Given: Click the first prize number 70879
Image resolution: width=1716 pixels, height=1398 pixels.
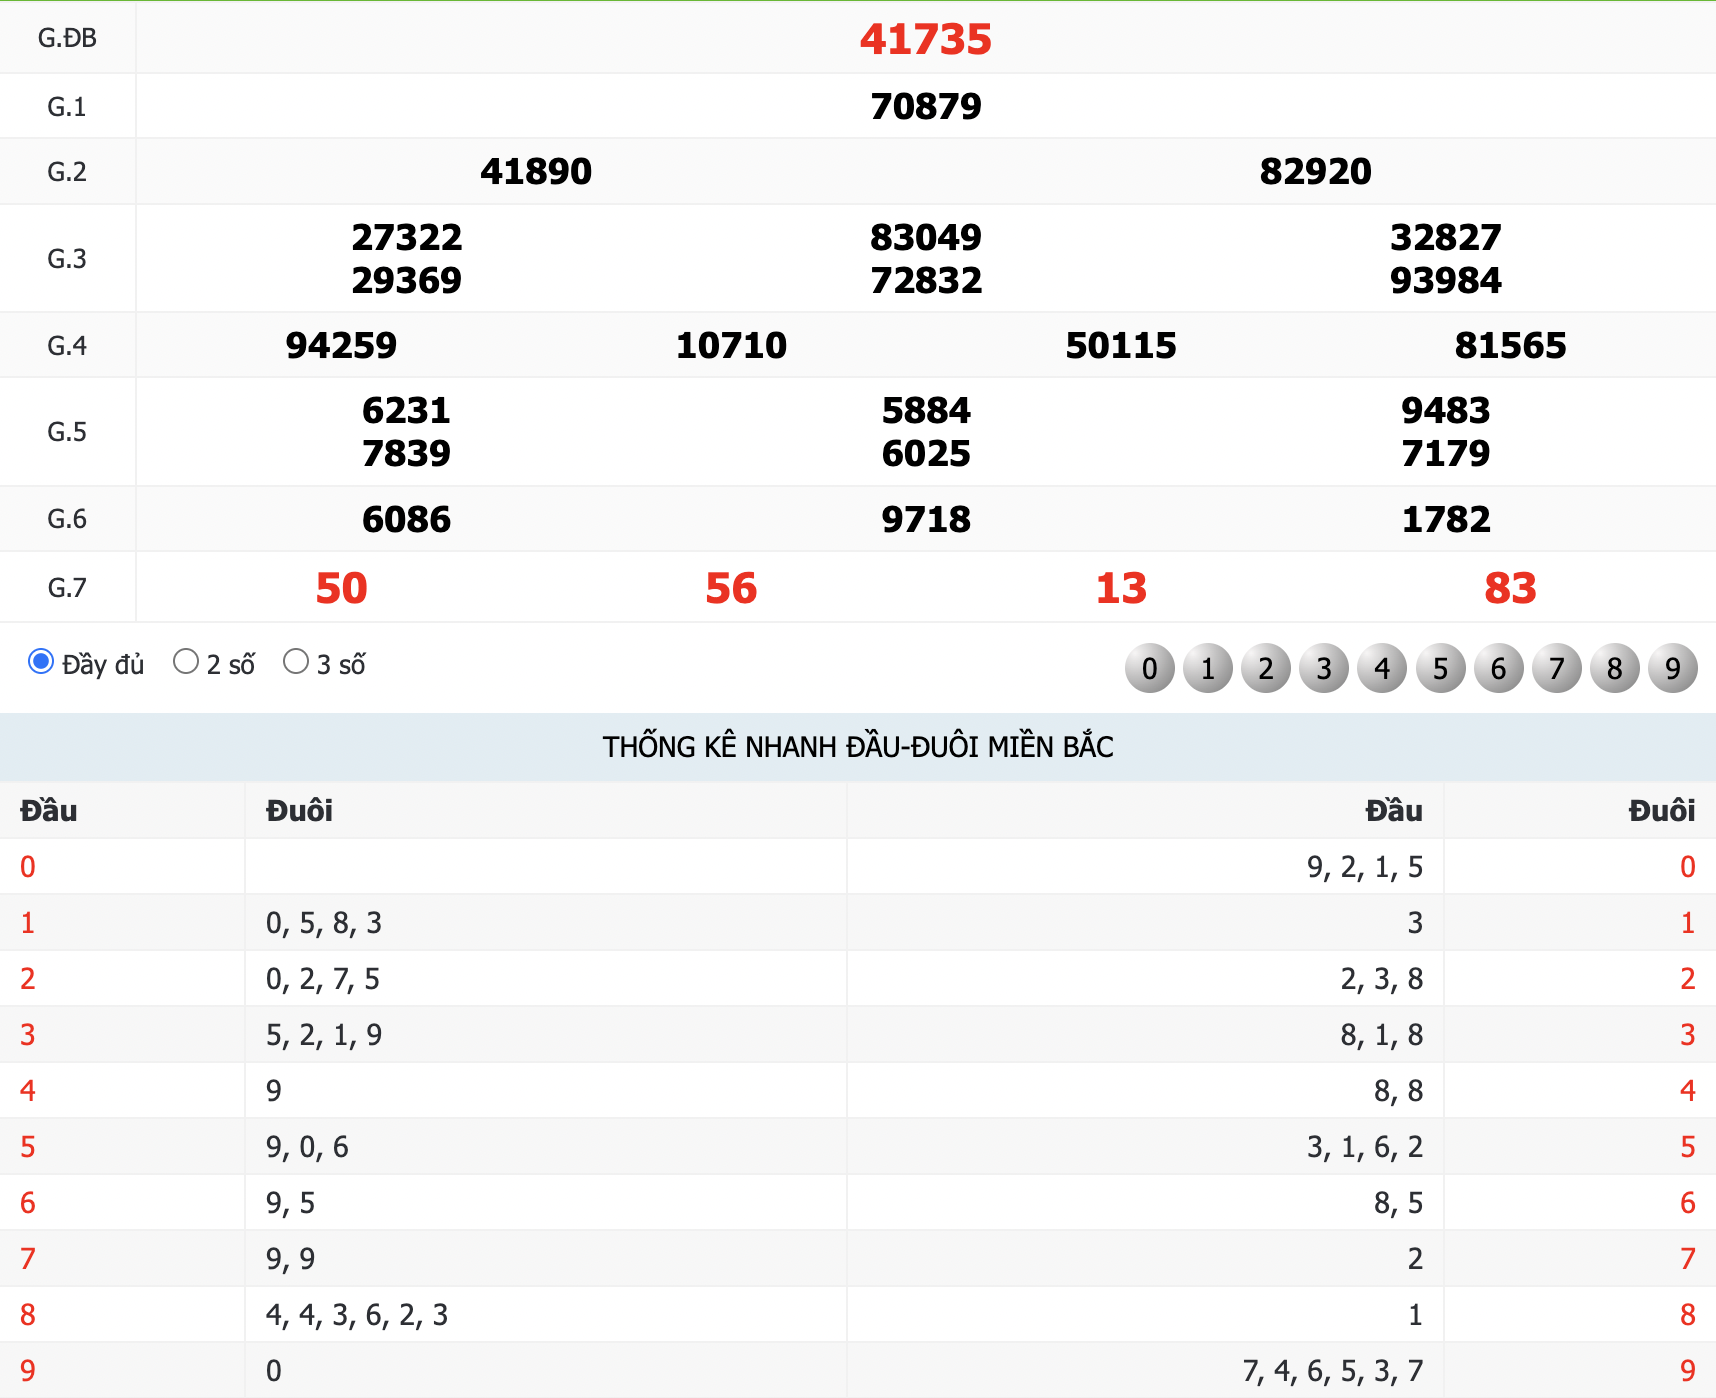Looking at the screenshot, I should pos(925,106).
